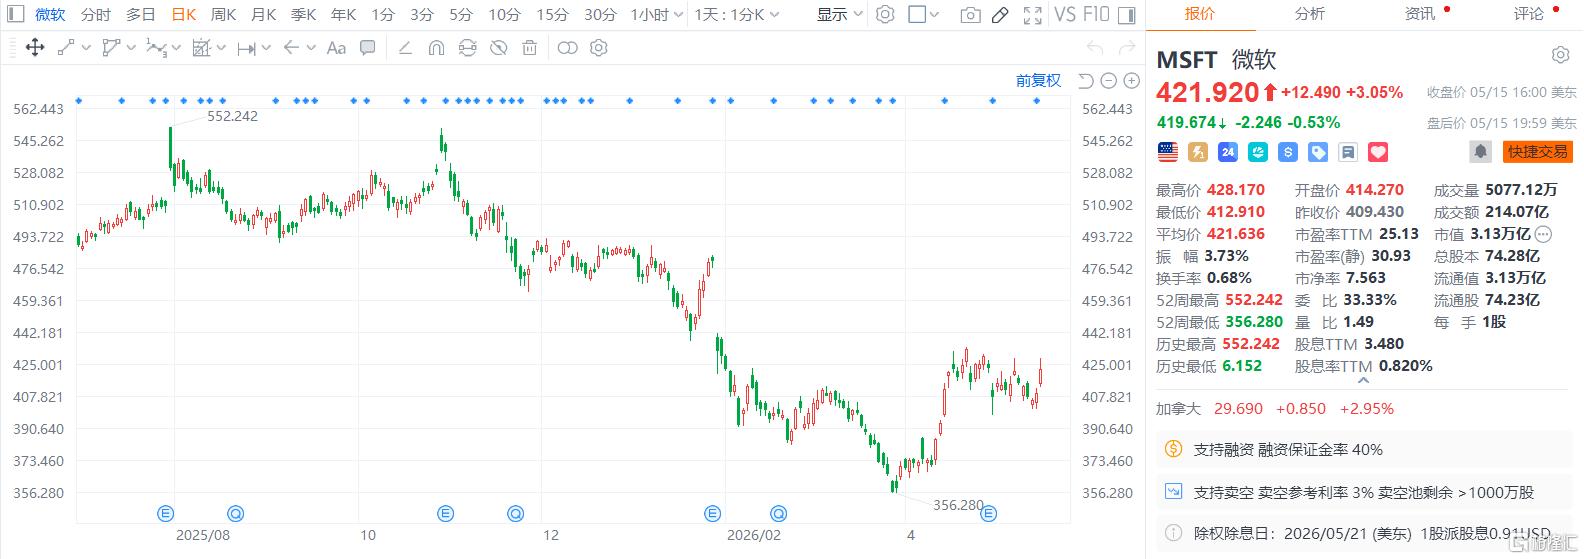Select the line segment drawing tool
The width and height of the screenshot is (1584, 559).
tap(66, 47)
